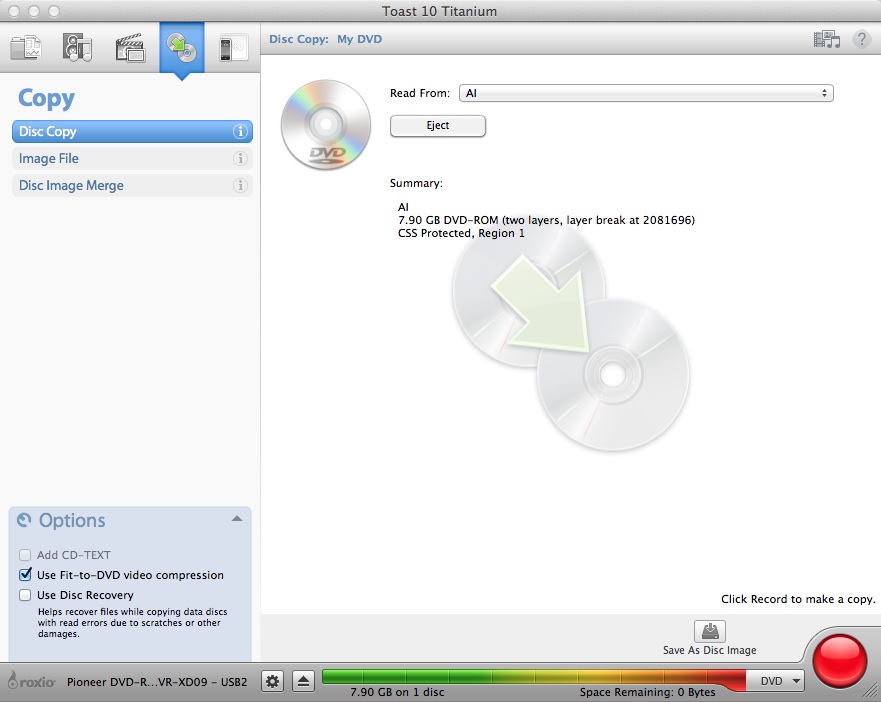
Task: Click the Disc Recovery help description
Action: (x=133, y=623)
